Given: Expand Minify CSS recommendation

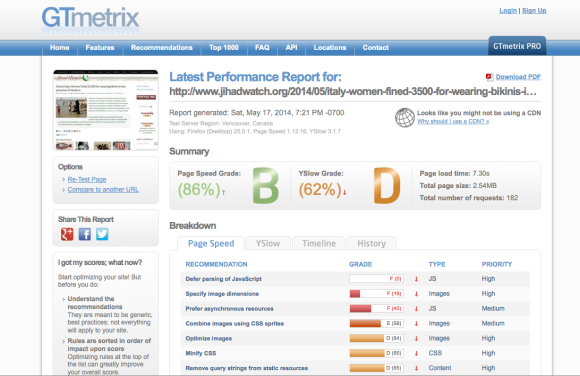Looking at the screenshot, I should [x=200, y=353].
